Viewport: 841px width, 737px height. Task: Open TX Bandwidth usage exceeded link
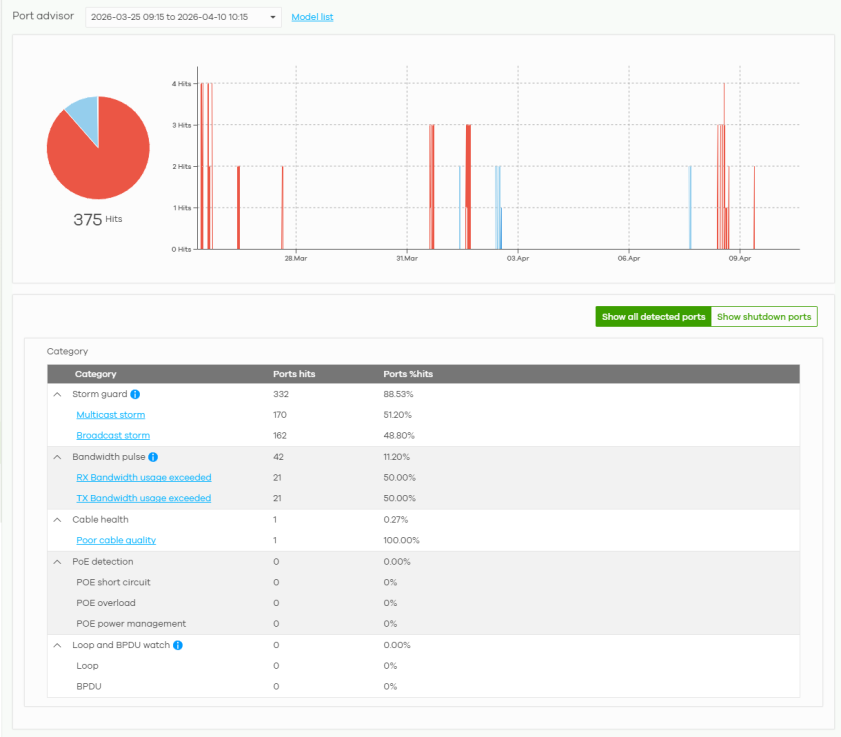coord(144,498)
